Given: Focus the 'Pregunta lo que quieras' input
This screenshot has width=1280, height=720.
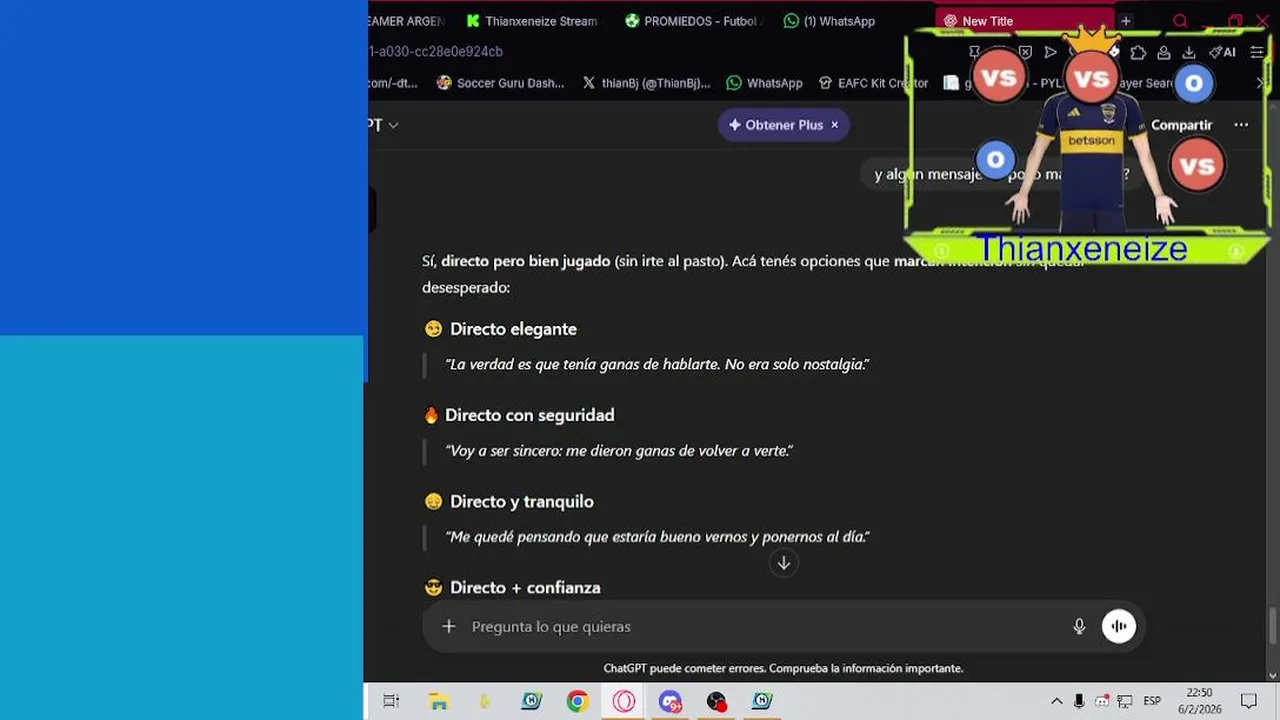Looking at the screenshot, I should tap(765, 627).
